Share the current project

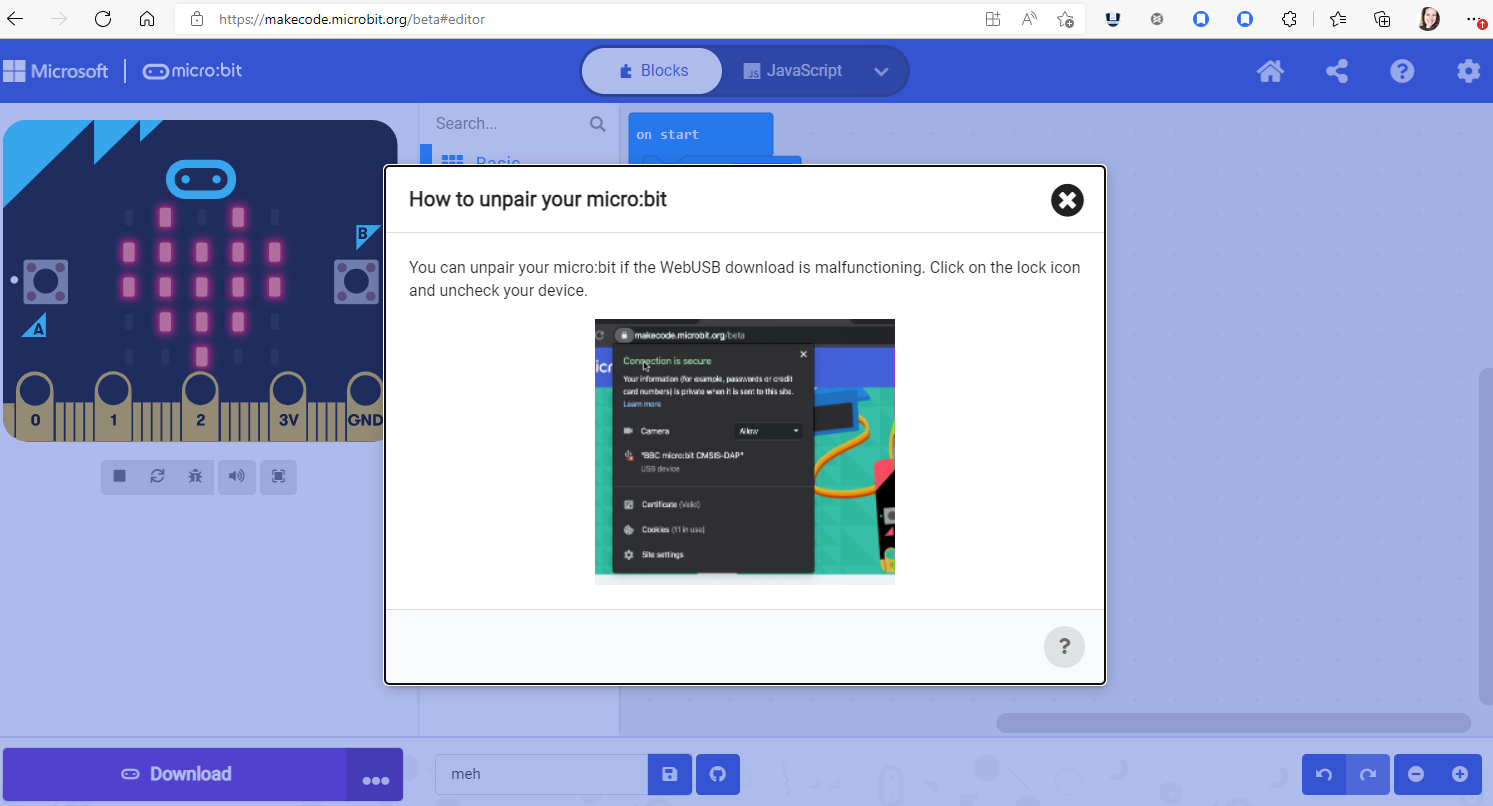[x=1336, y=70]
